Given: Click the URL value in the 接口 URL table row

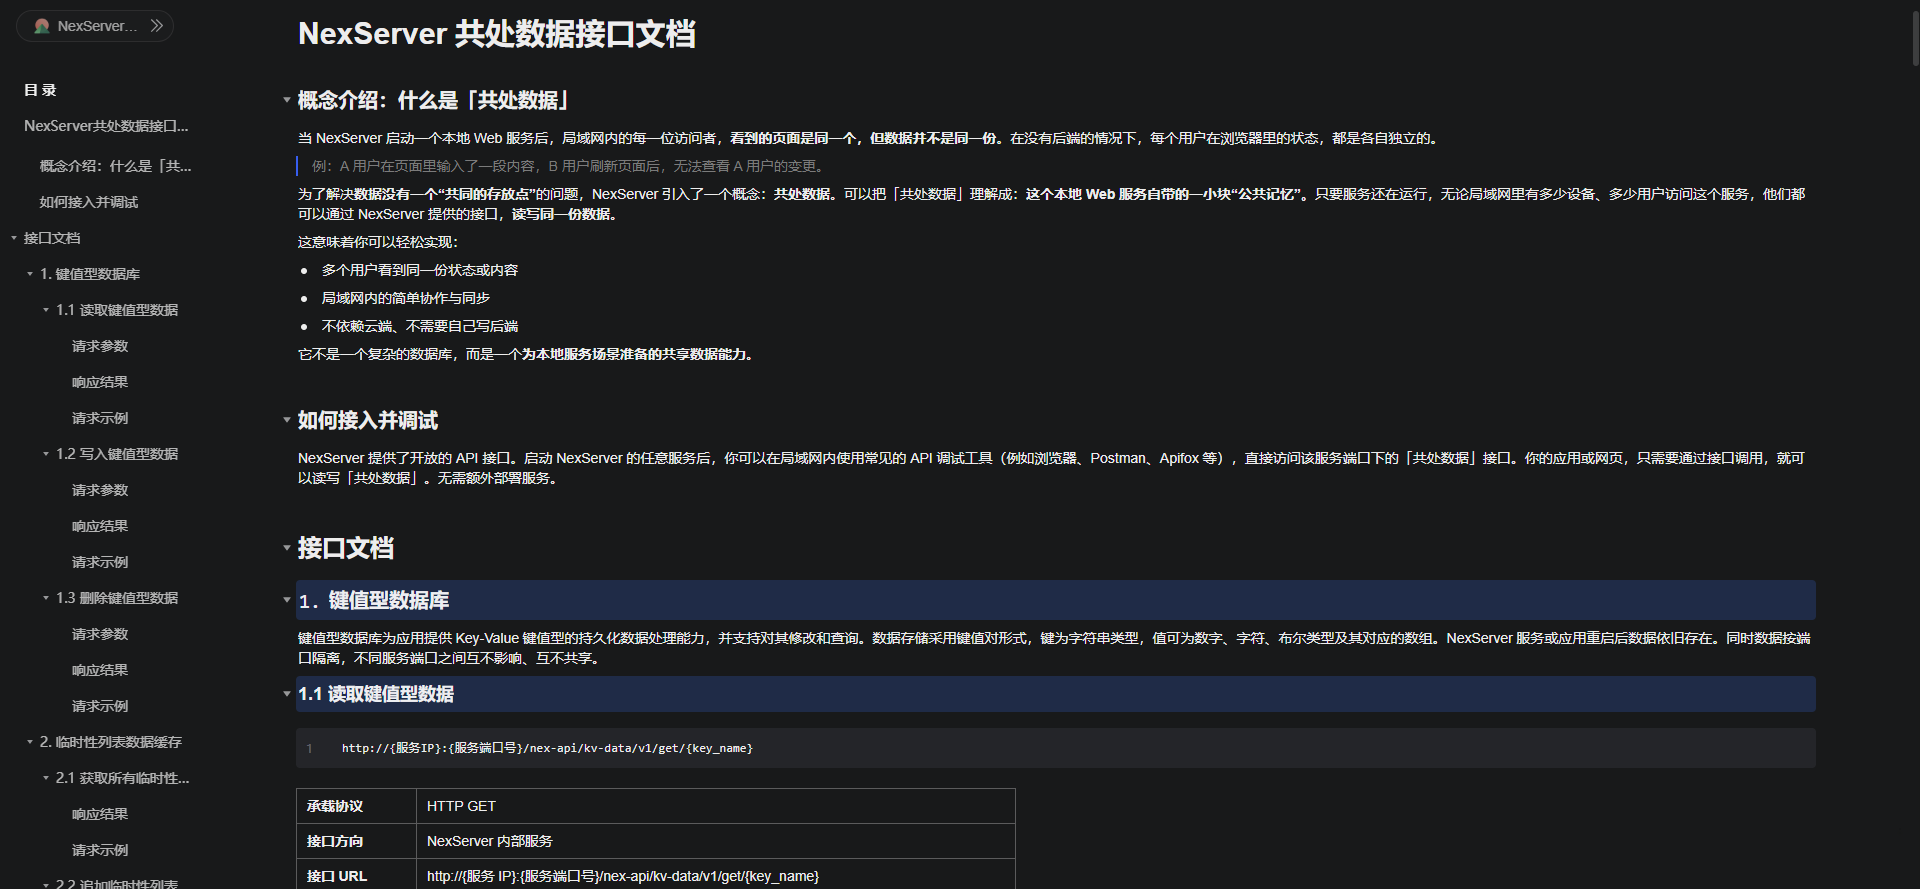Looking at the screenshot, I should [x=623, y=876].
